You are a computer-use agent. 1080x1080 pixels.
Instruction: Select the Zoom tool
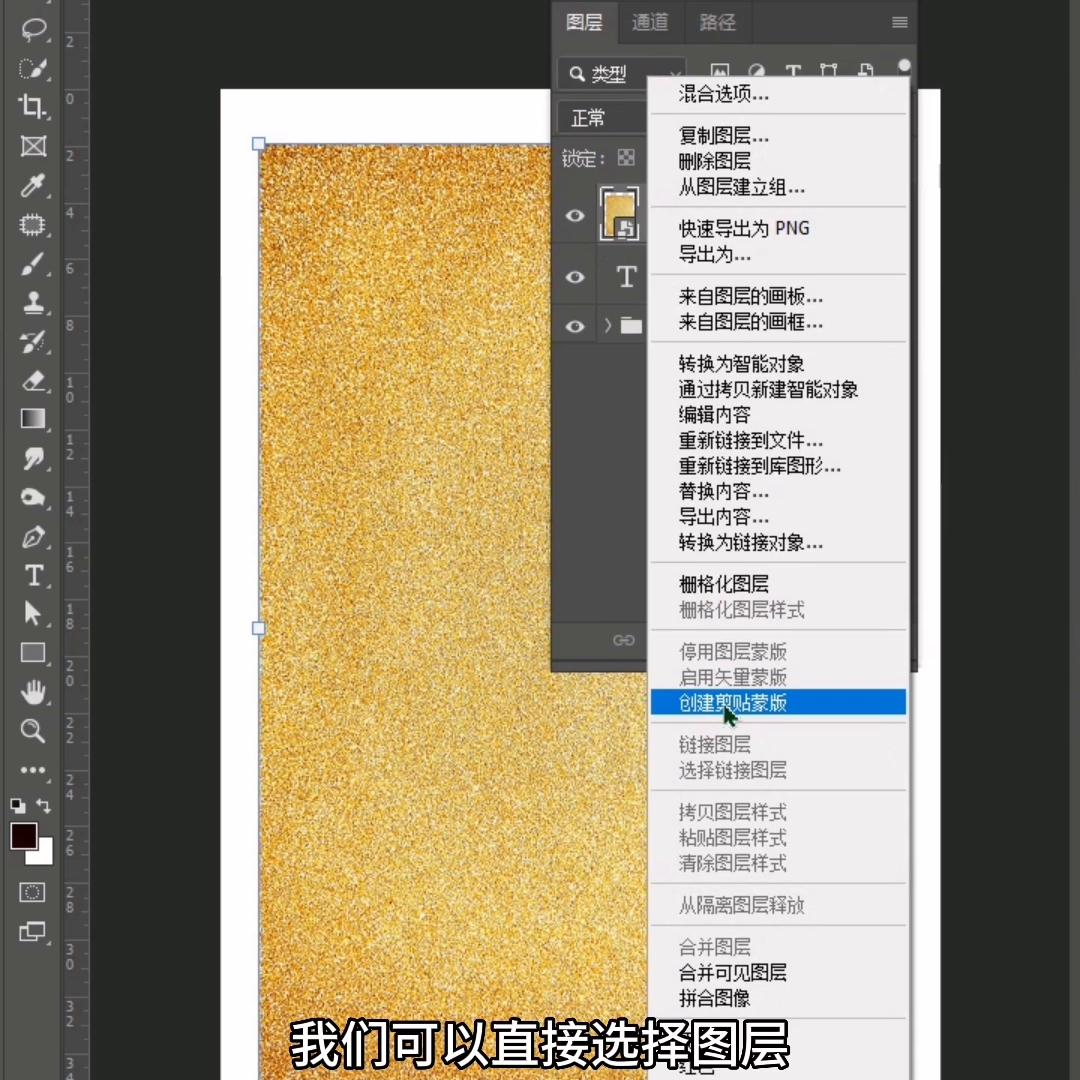click(x=33, y=731)
